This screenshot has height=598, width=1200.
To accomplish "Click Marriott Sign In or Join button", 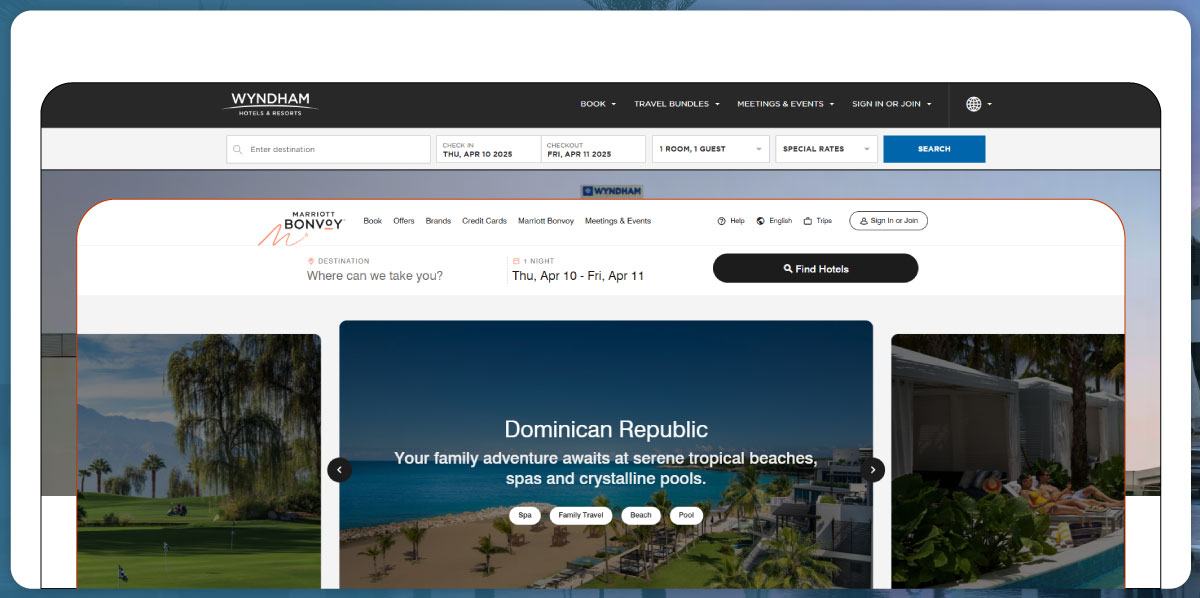I will pos(888,221).
